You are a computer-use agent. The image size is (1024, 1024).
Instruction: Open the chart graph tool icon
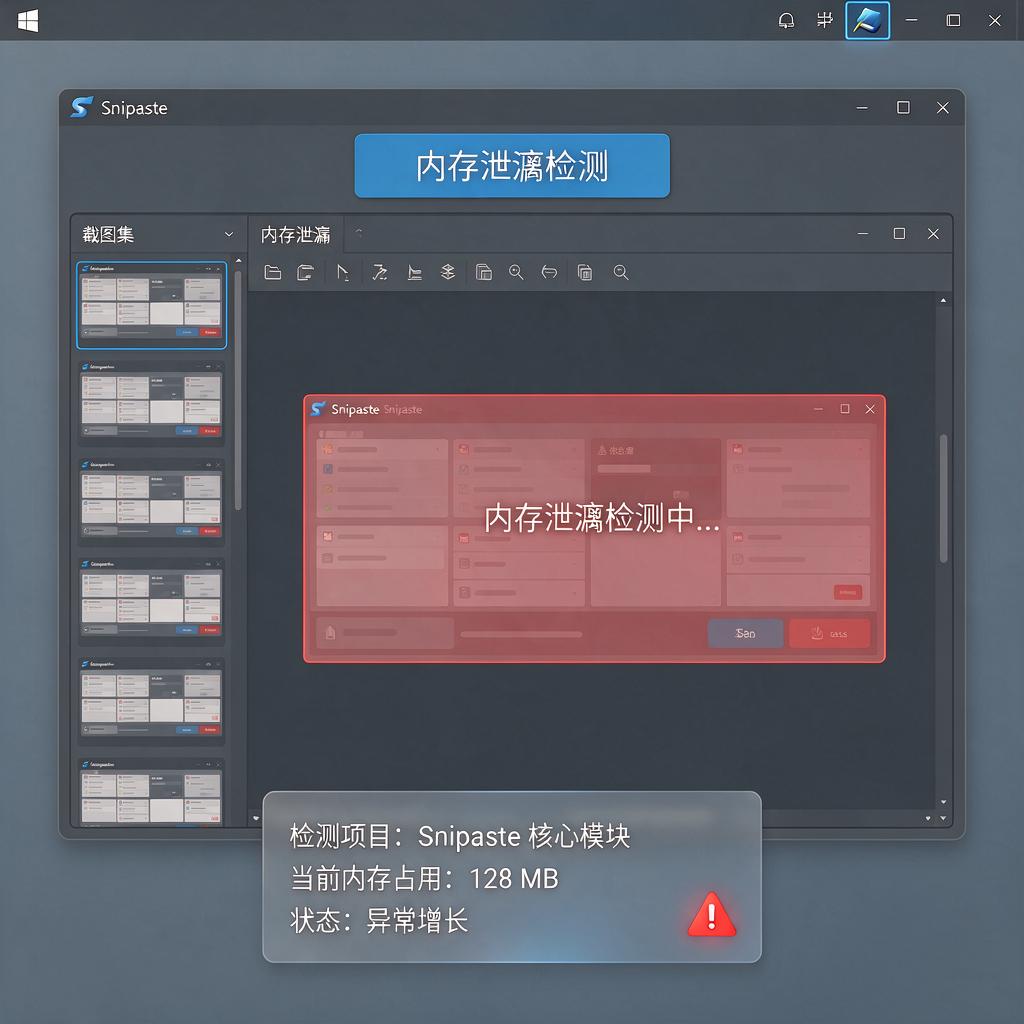click(x=414, y=272)
